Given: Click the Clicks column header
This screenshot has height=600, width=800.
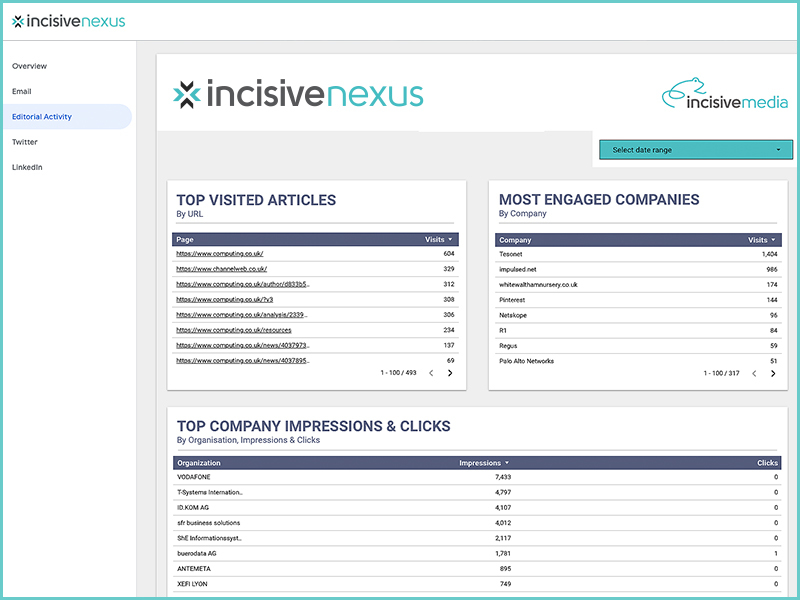Looking at the screenshot, I should click(x=767, y=463).
